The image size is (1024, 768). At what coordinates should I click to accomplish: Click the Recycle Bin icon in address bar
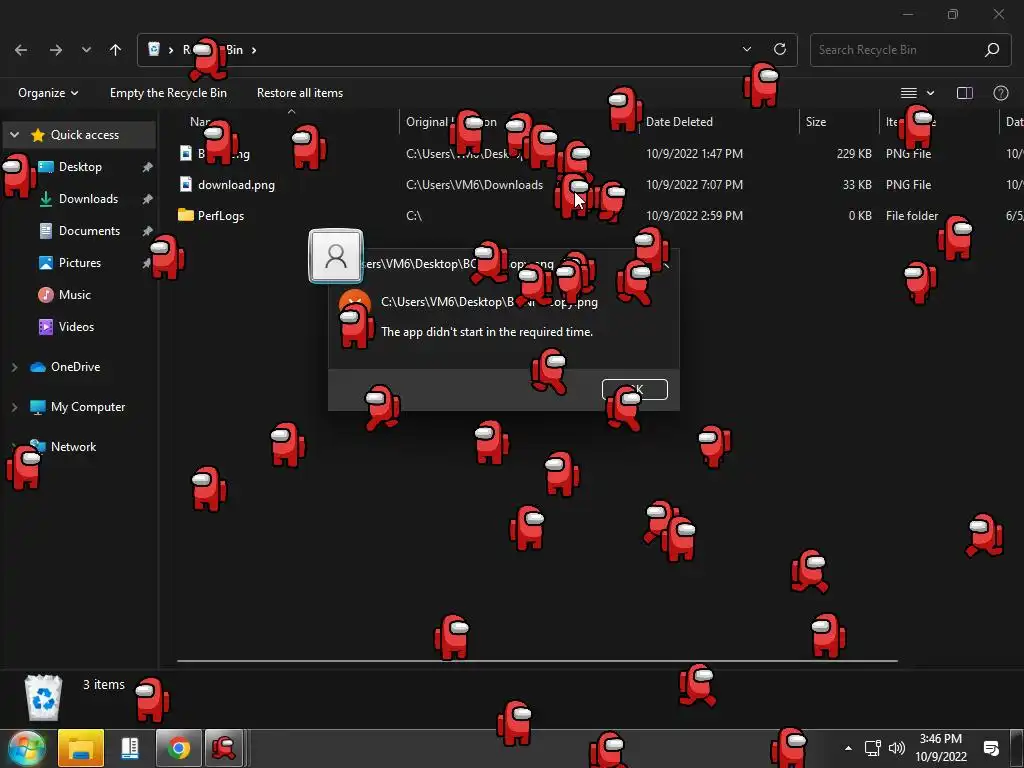tap(154, 50)
